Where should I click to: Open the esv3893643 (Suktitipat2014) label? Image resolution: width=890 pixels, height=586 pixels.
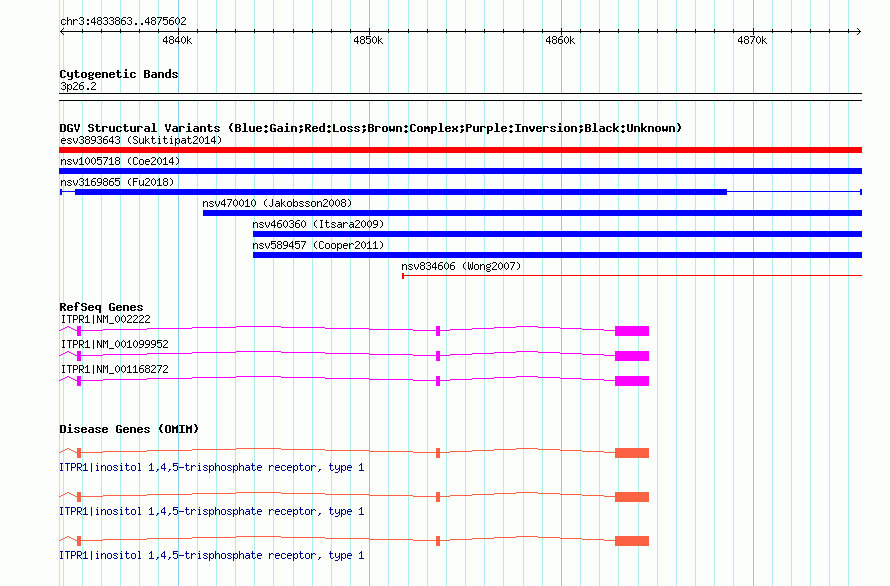click(x=141, y=140)
